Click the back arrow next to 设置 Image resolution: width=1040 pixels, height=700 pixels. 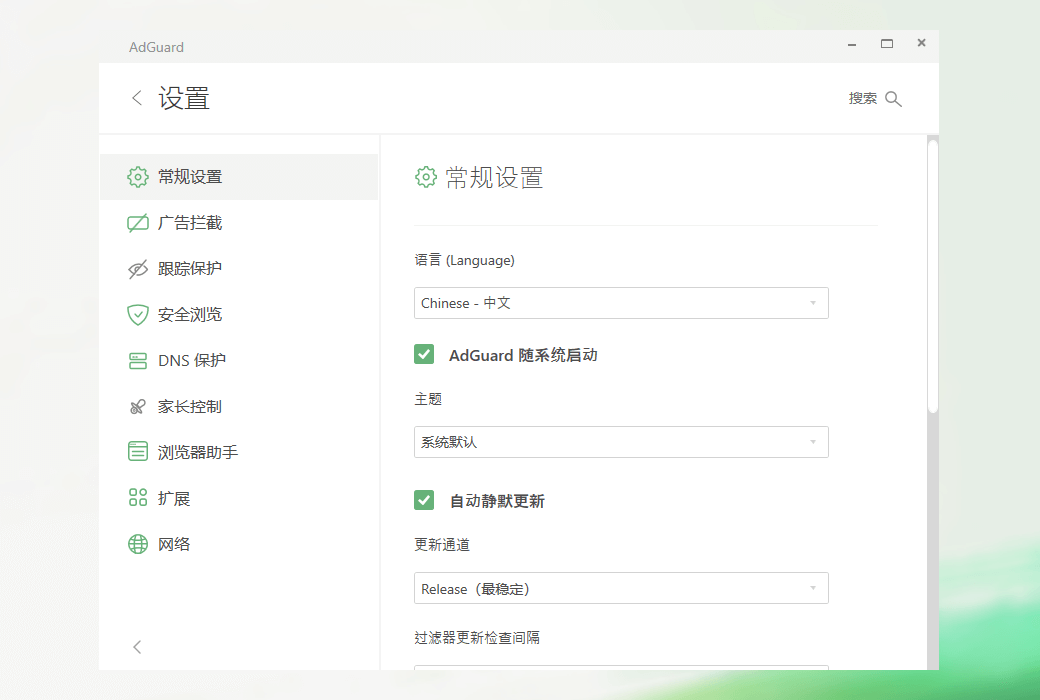point(137,98)
